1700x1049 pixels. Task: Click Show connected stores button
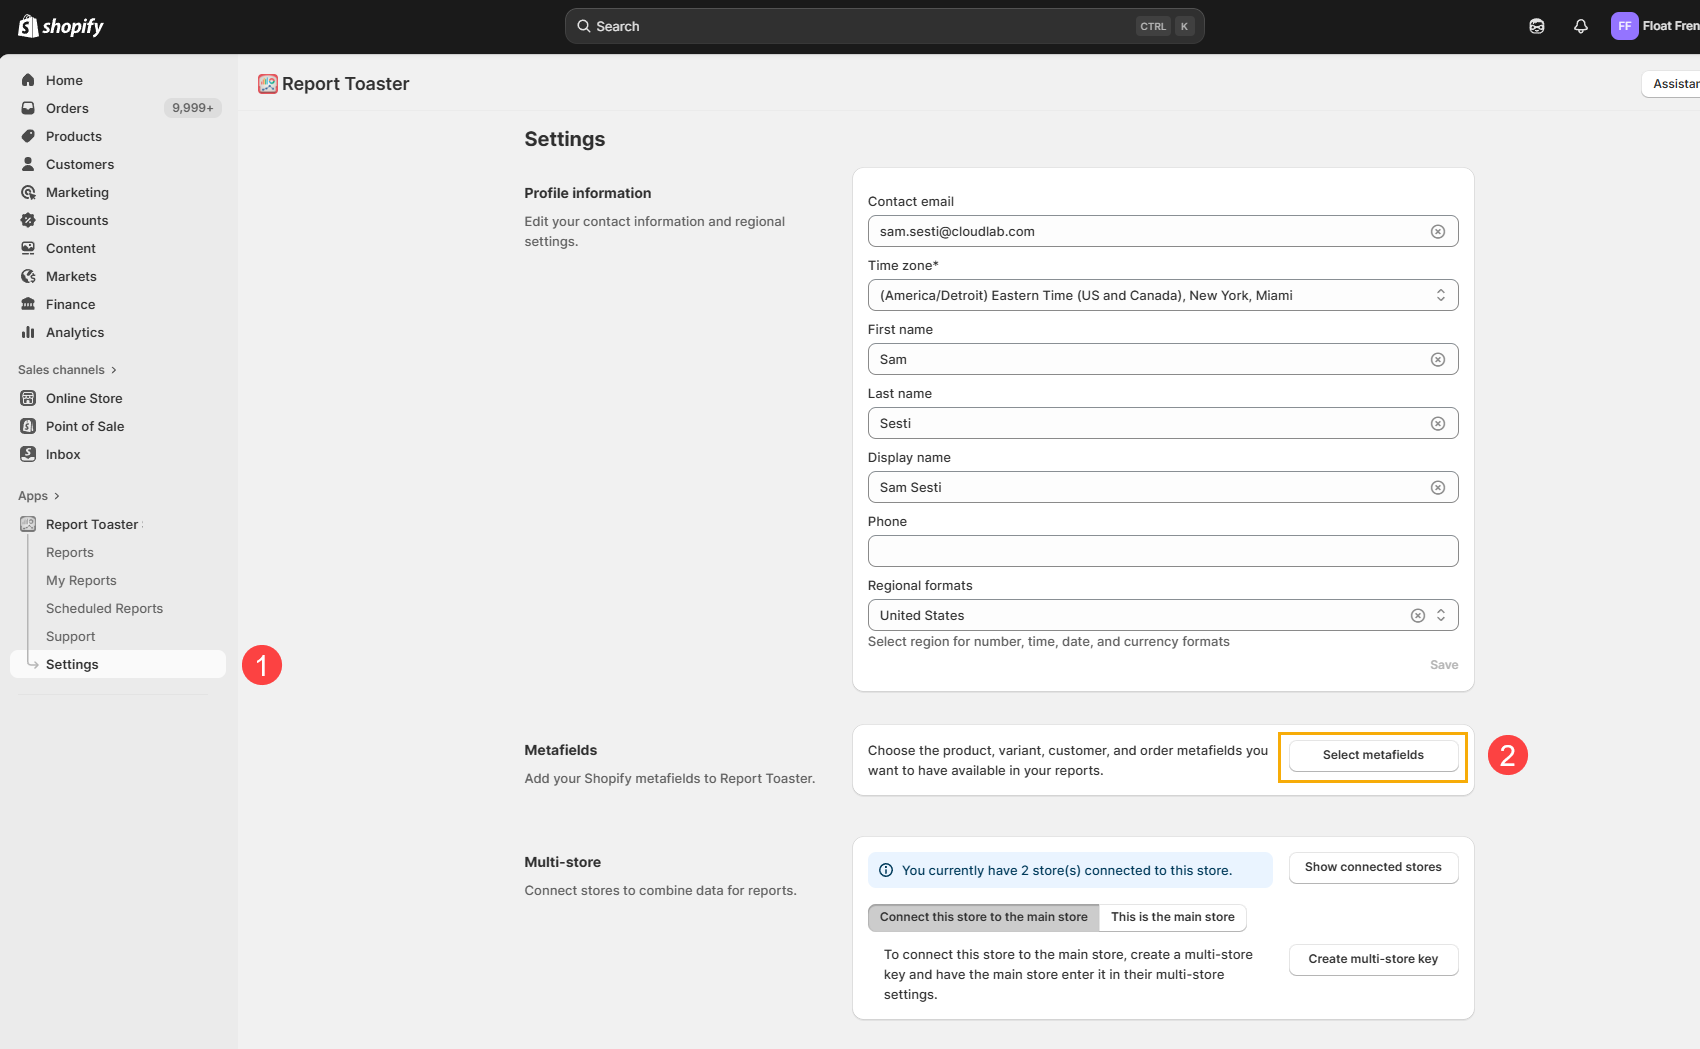click(1372, 867)
